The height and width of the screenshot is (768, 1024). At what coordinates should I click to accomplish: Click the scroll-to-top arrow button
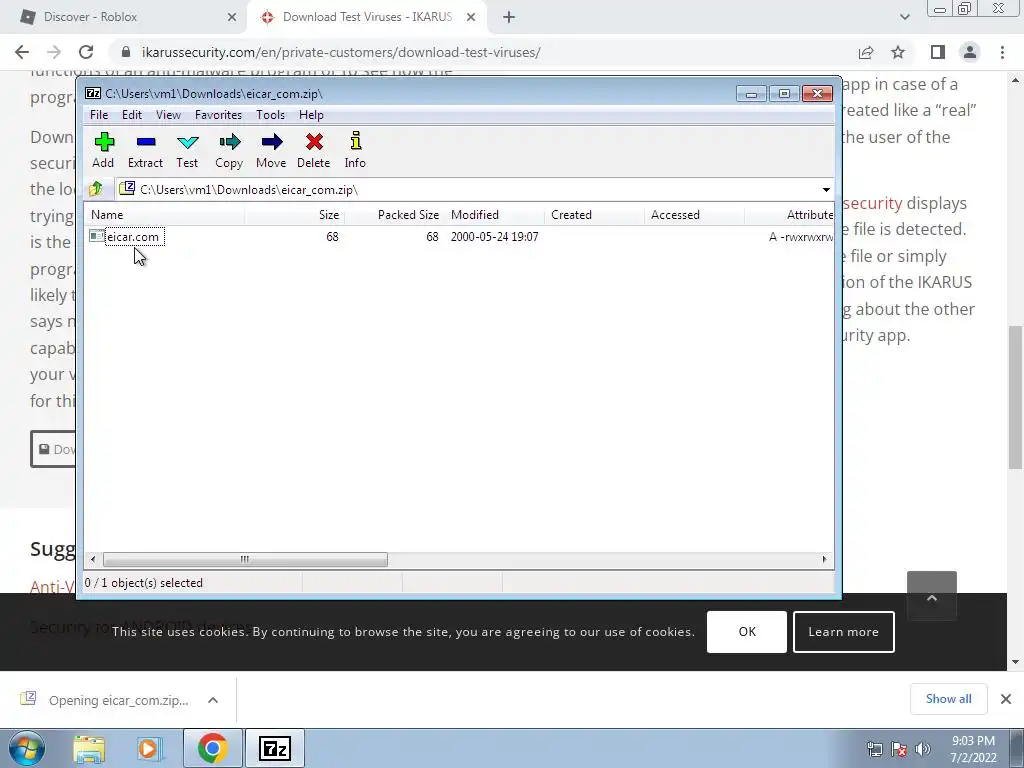(x=932, y=597)
